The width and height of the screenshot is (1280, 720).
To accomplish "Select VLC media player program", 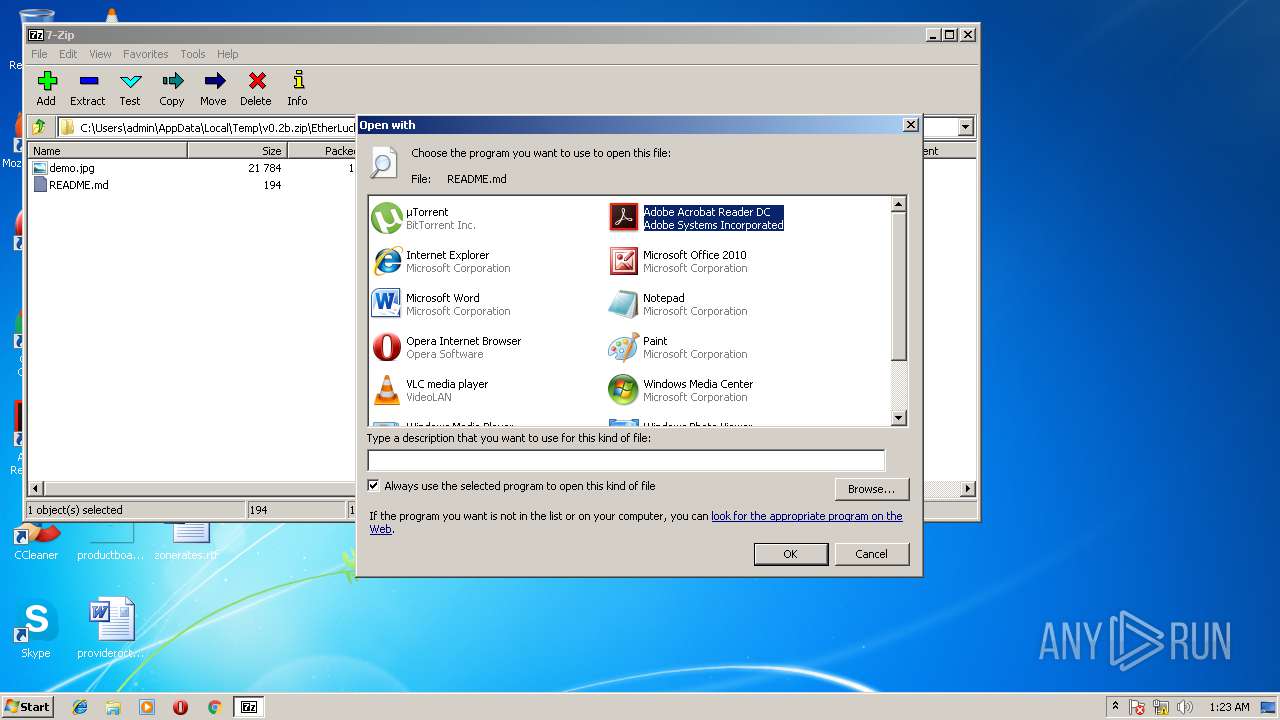I will (x=431, y=390).
